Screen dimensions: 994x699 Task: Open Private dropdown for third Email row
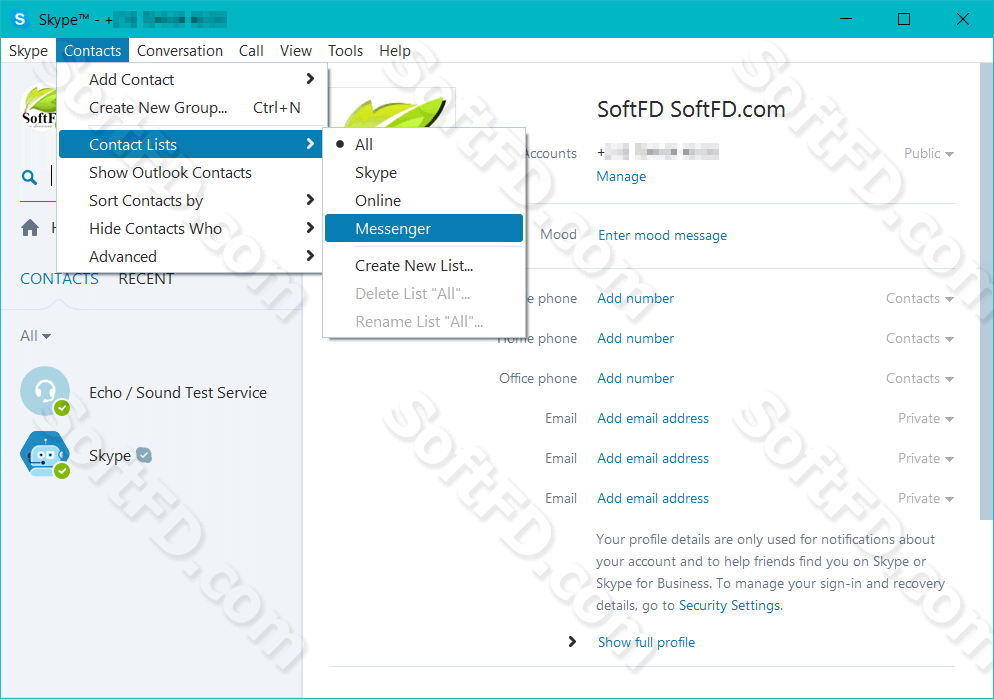click(x=926, y=498)
